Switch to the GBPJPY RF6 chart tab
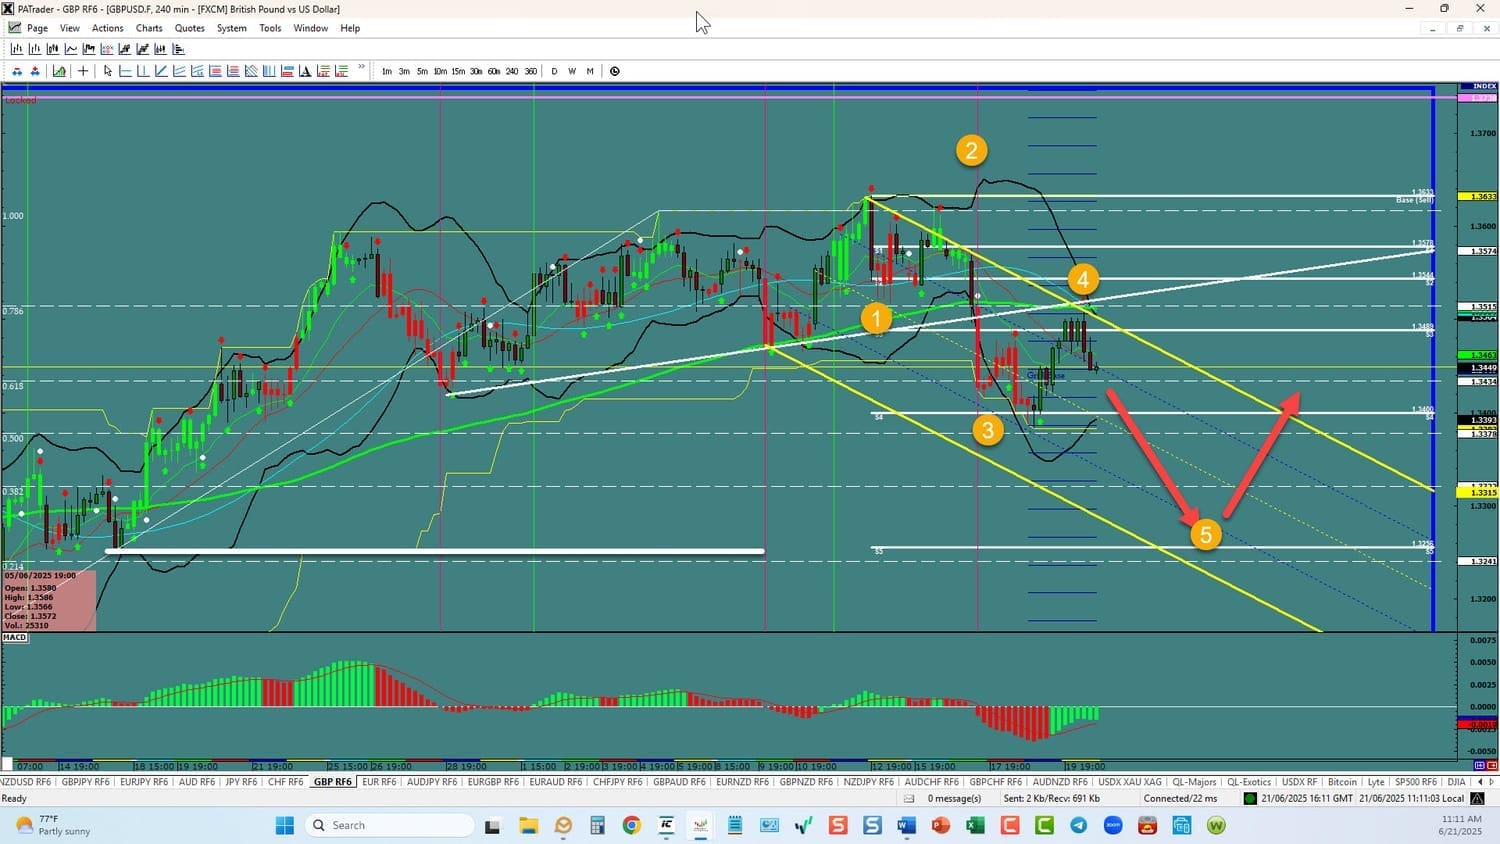The height and width of the screenshot is (844, 1500). coord(86,782)
